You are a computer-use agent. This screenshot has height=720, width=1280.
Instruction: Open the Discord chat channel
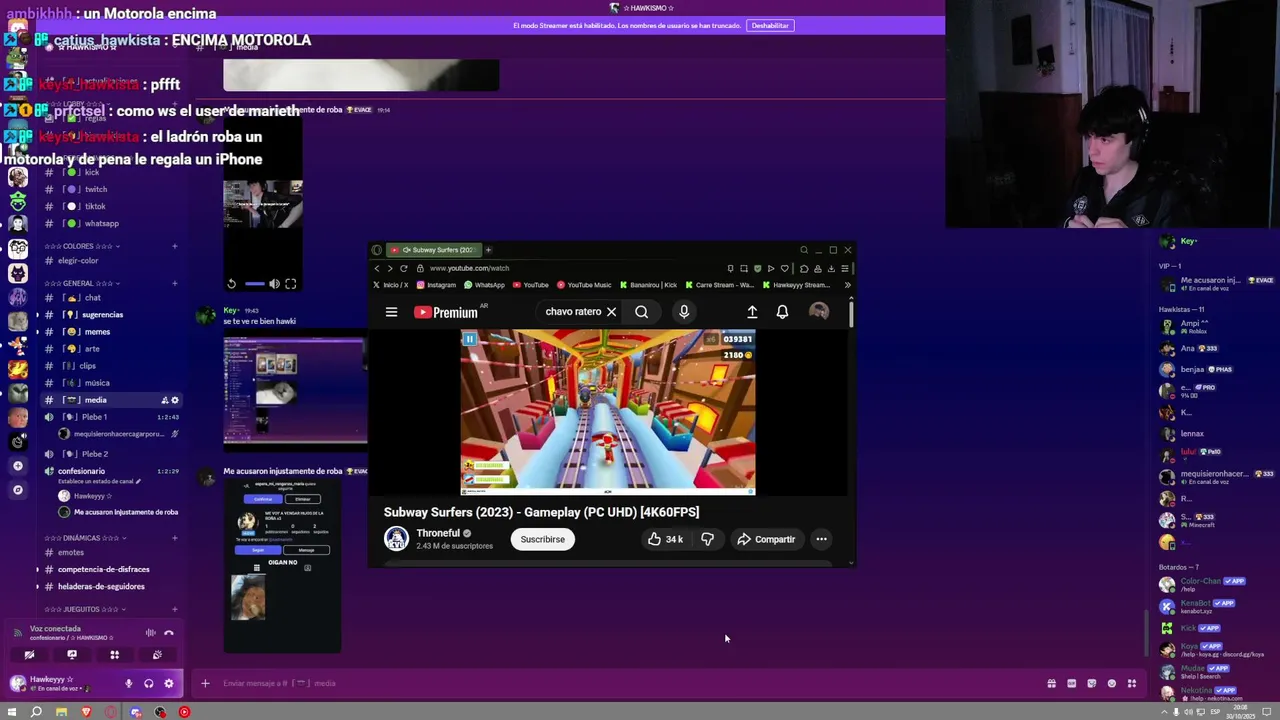click(x=92, y=297)
